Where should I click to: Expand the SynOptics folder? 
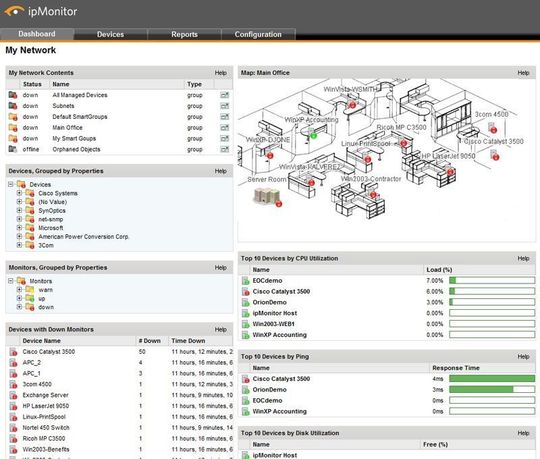click(x=19, y=210)
